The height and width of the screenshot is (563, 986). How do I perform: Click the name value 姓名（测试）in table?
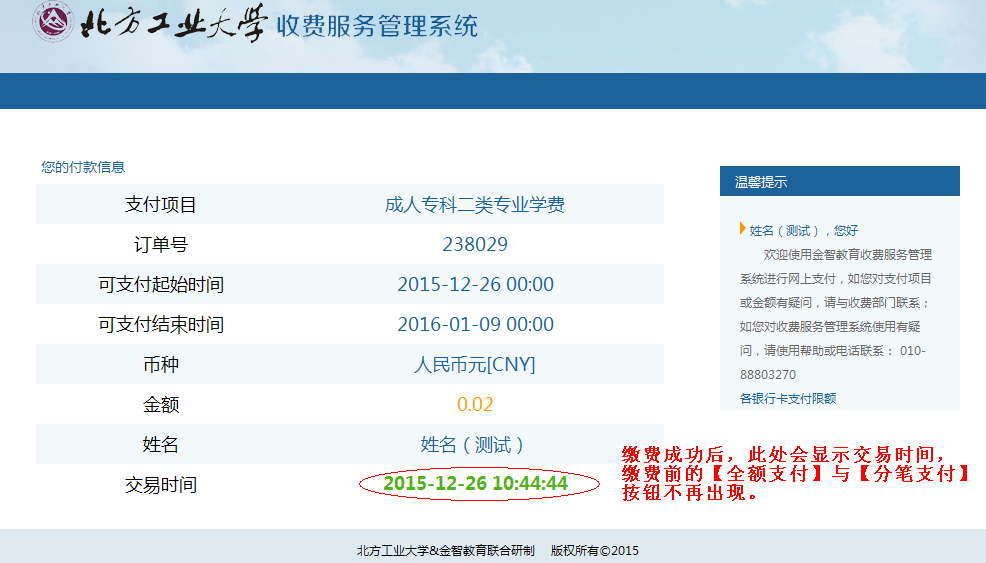(x=475, y=445)
